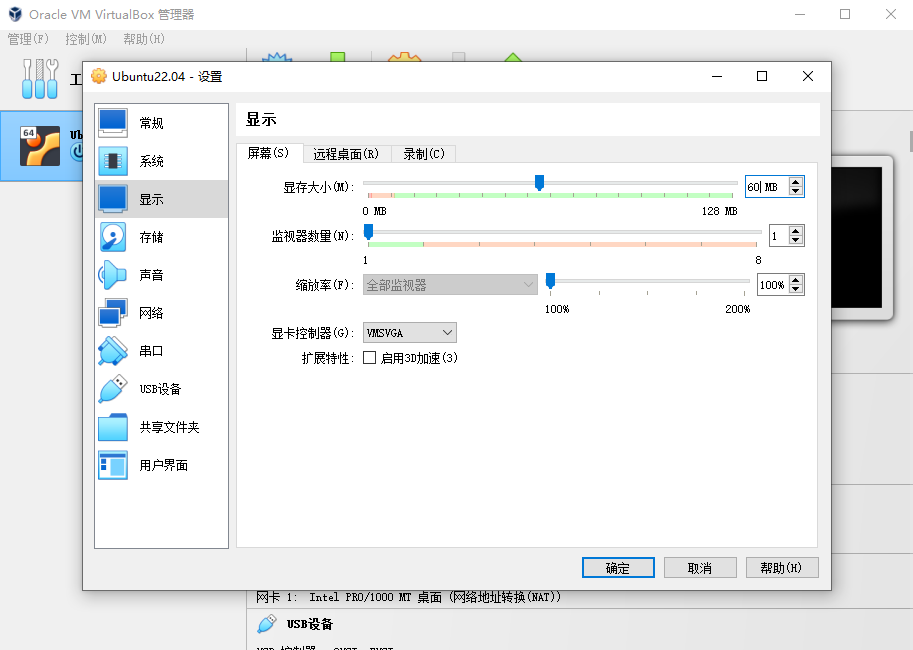Select the USB设备 settings icon
Screen dimensions: 913x650
(x=113, y=389)
